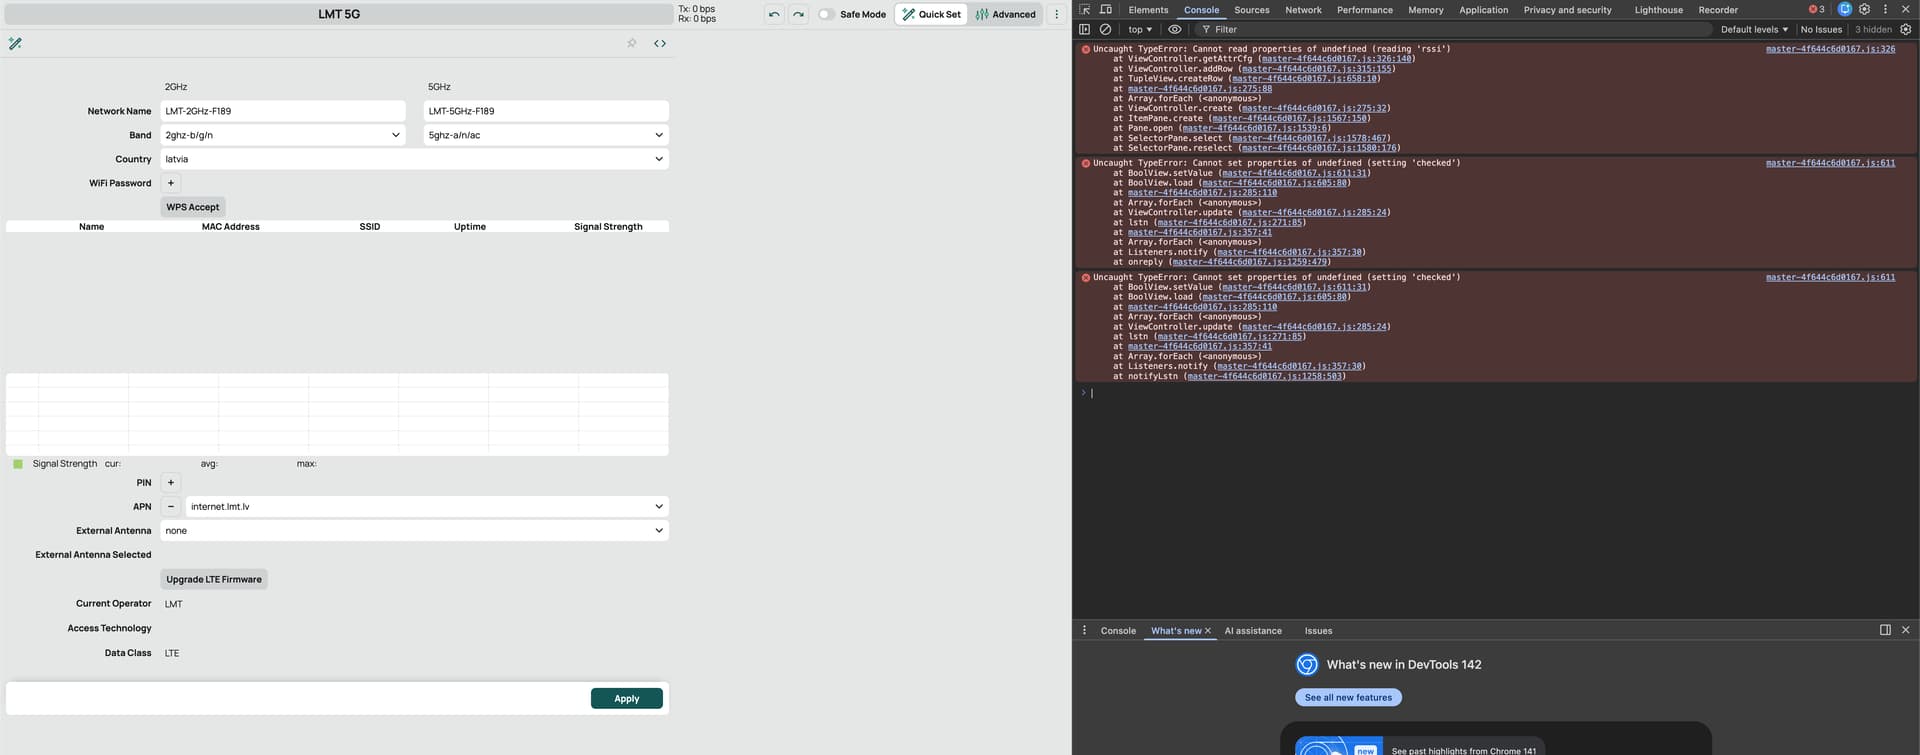The width and height of the screenshot is (1920, 755).
Task: Open DevTools settings gear in the top bar
Action: click(x=1865, y=9)
